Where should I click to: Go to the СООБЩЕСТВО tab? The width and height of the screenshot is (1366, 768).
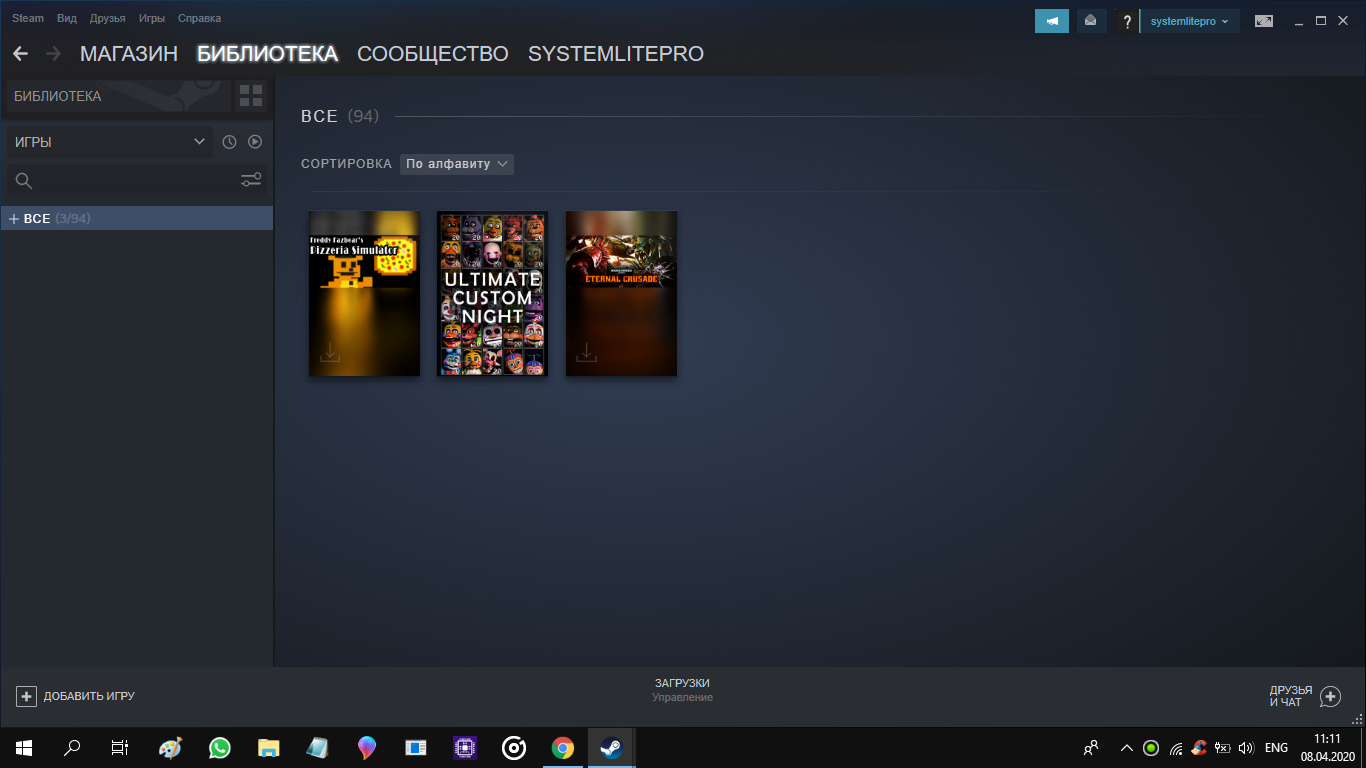tap(433, 54)
